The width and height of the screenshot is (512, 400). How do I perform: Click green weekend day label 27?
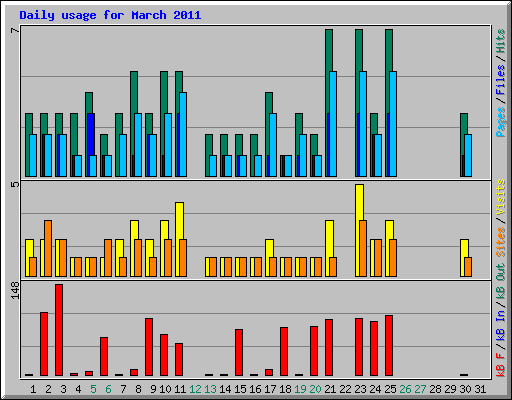tap(420, 389)
